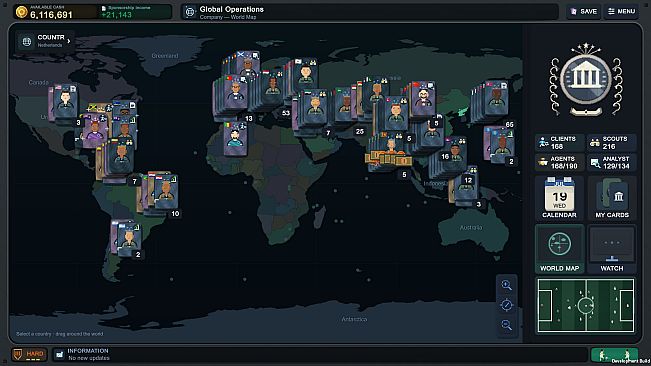Open the Sponsorship Income +21,143 panel
The image size is (651, 366).
tap(135, 12)
